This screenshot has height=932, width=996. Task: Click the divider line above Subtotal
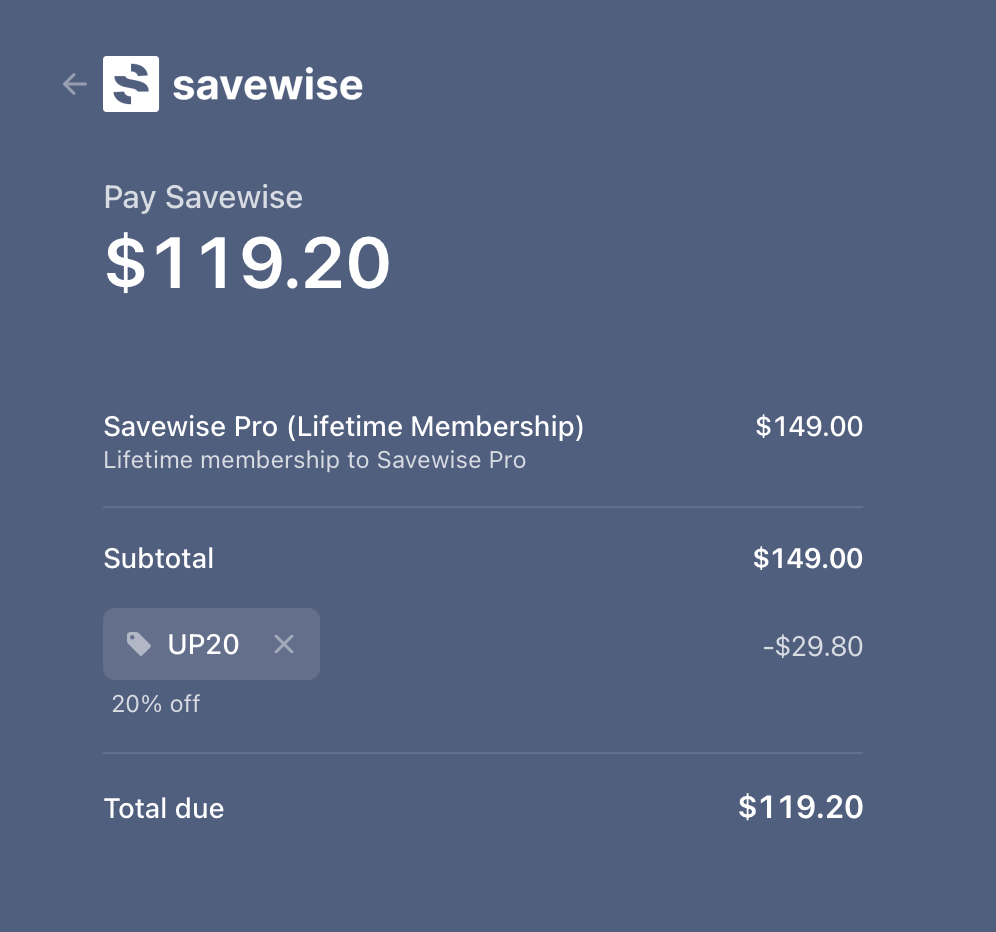coord(482,507)
